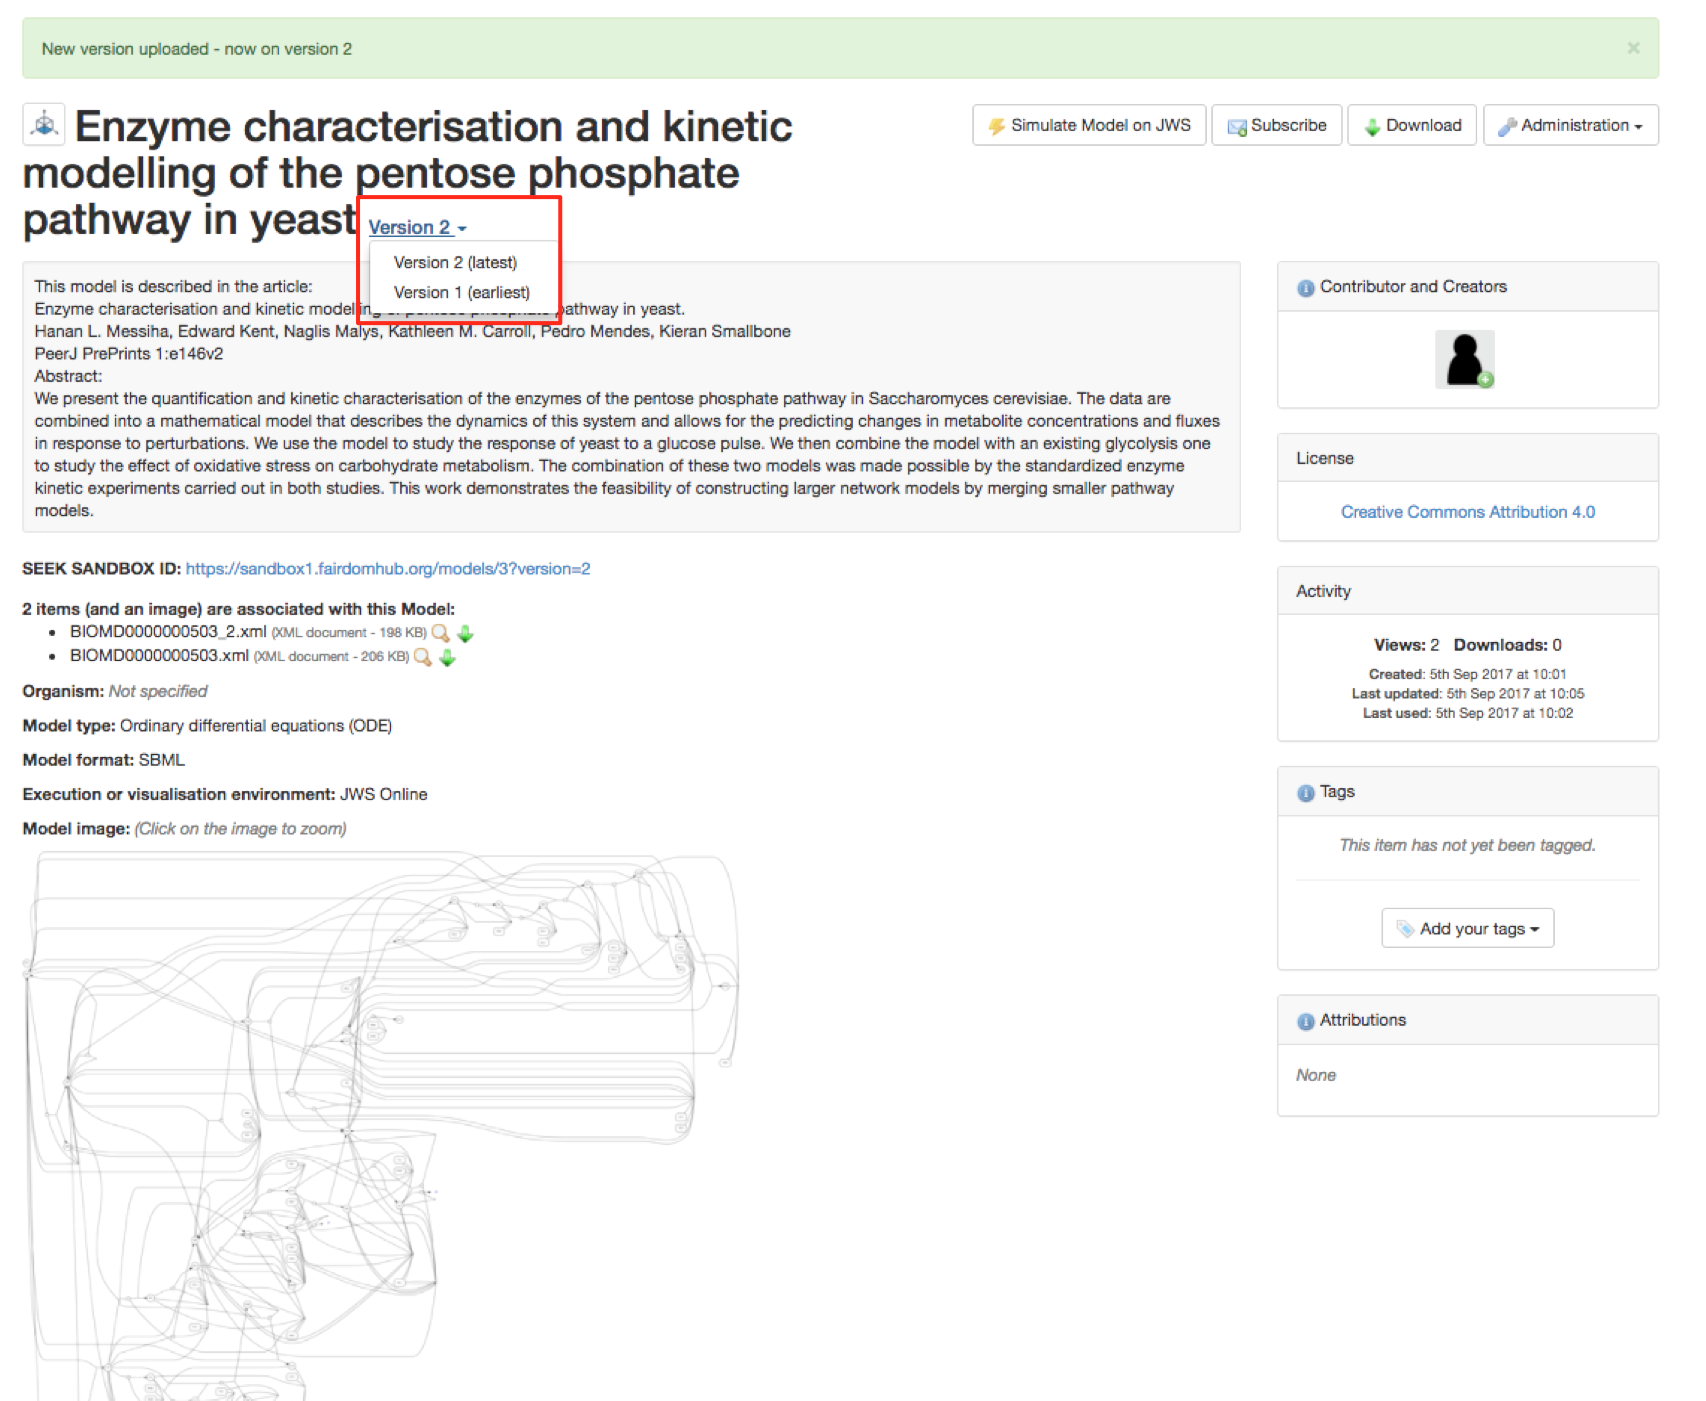Screen dimensions: 1706x1401
Task: Select Version 2 (latest) from the list
Action: click(x=455, y=262)
